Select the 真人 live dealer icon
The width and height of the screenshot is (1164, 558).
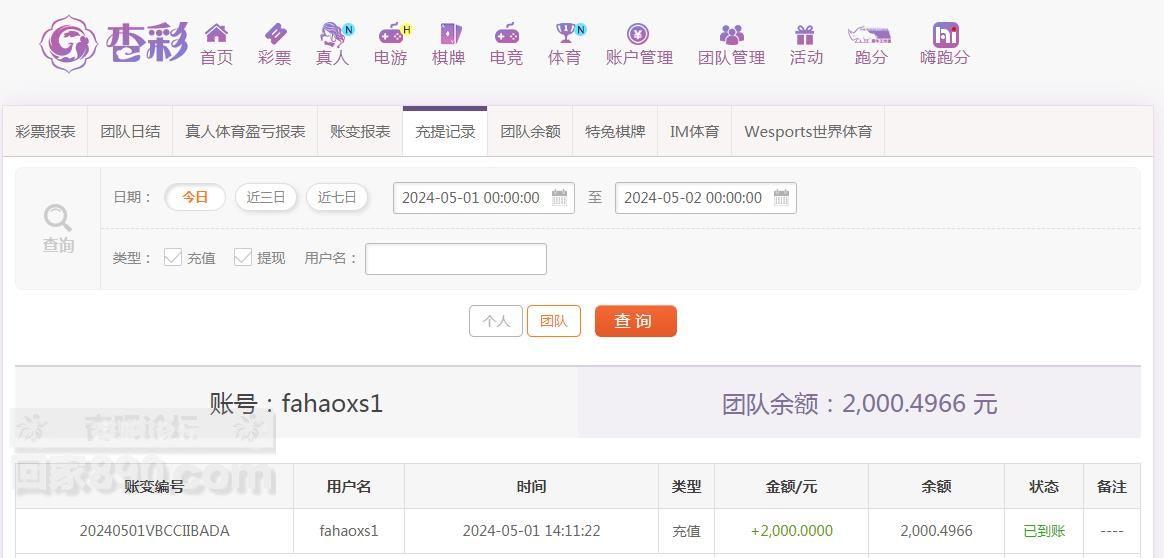click(332, 33)
